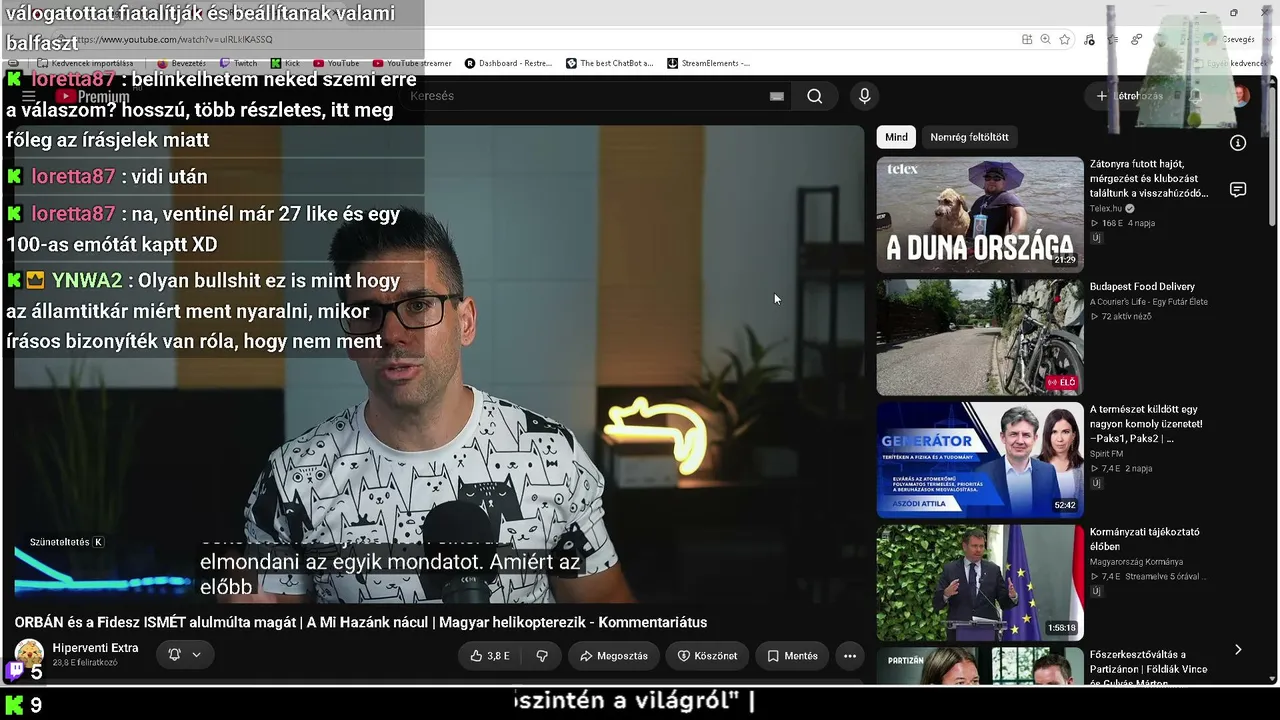Screen dimensions: 1280x720
Task: Click the 'Mentés' save button
Action: click(x=792, y=656)
